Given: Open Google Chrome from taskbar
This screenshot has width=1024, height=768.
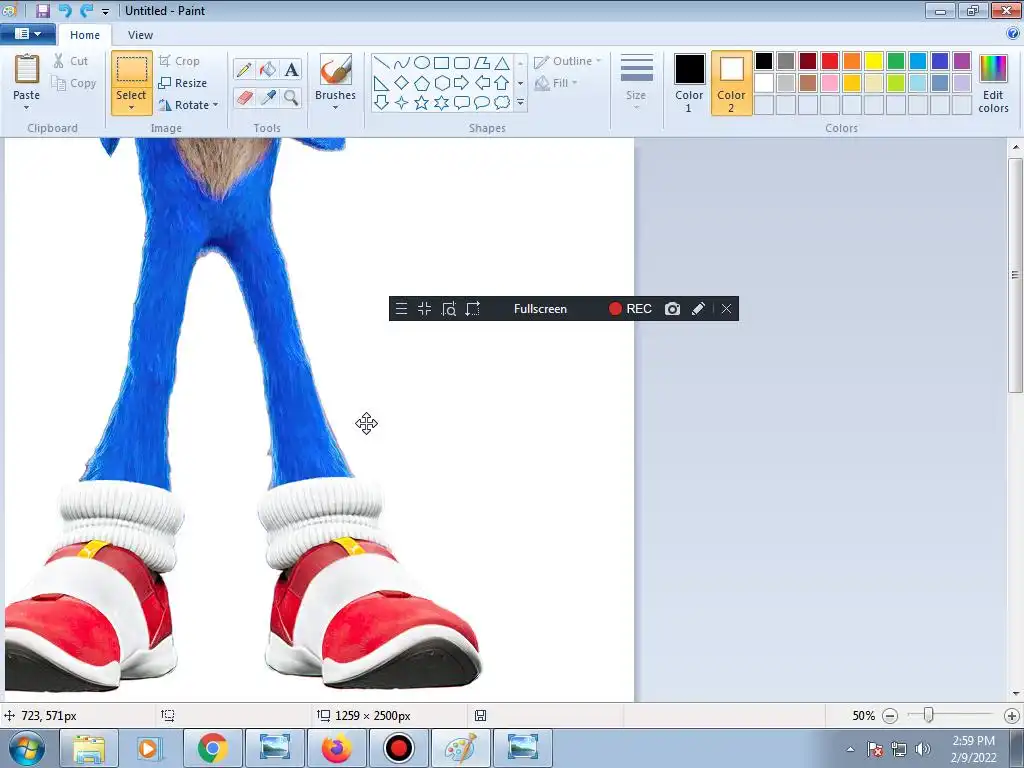Looking at the screenshot, I should pos(212,748).
